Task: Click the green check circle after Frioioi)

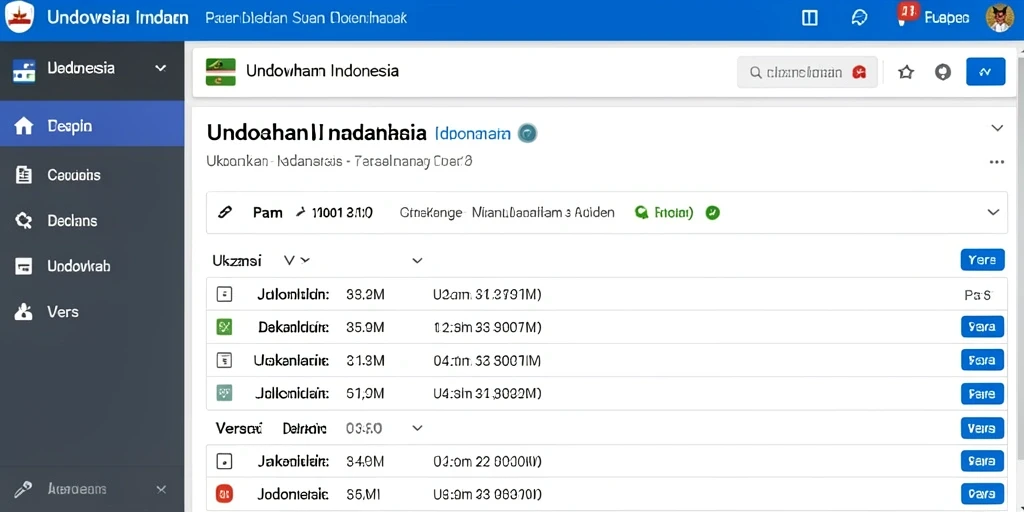Action: [x=713, y=212]
